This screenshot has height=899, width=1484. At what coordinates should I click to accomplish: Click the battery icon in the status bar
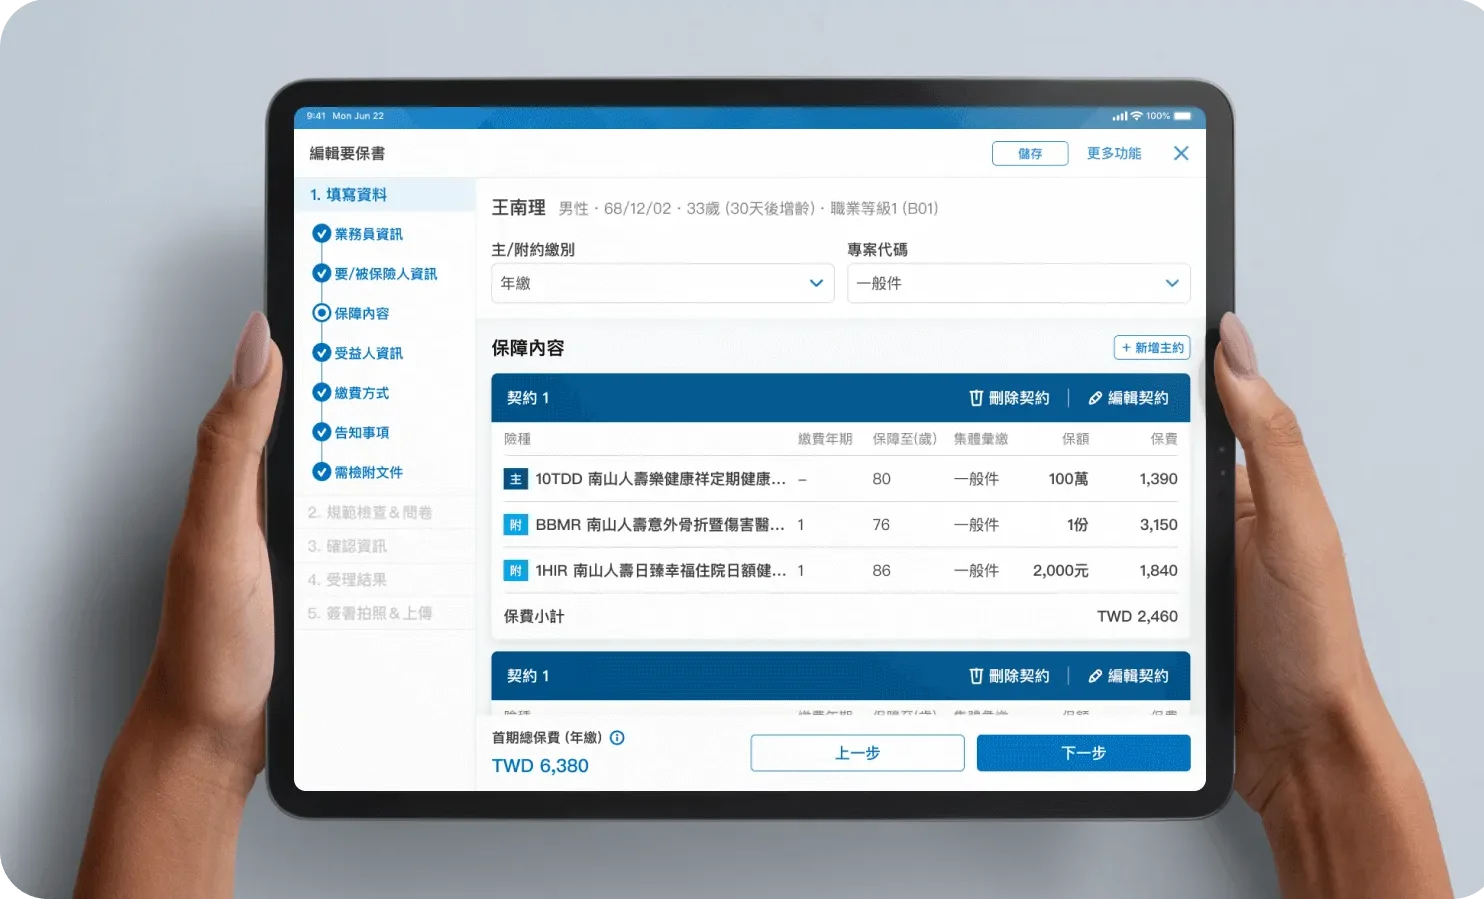pyautogui.click(x=1182, y=116)
